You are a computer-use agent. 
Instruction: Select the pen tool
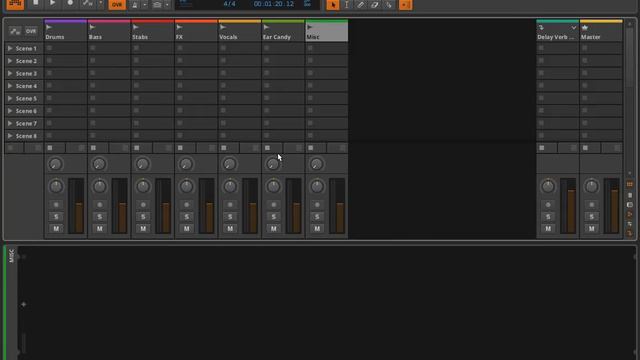(360, 4)
